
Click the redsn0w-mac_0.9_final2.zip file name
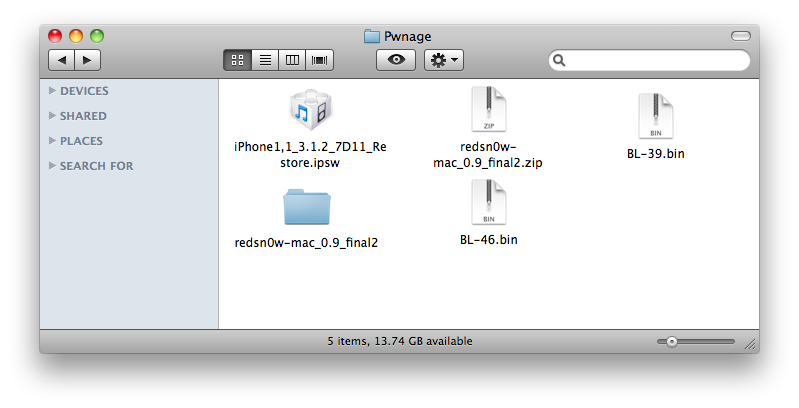[x=488, y=155]
